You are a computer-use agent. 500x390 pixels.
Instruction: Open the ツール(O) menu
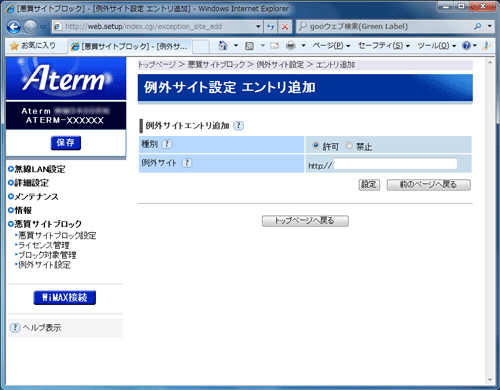(437, 46)
